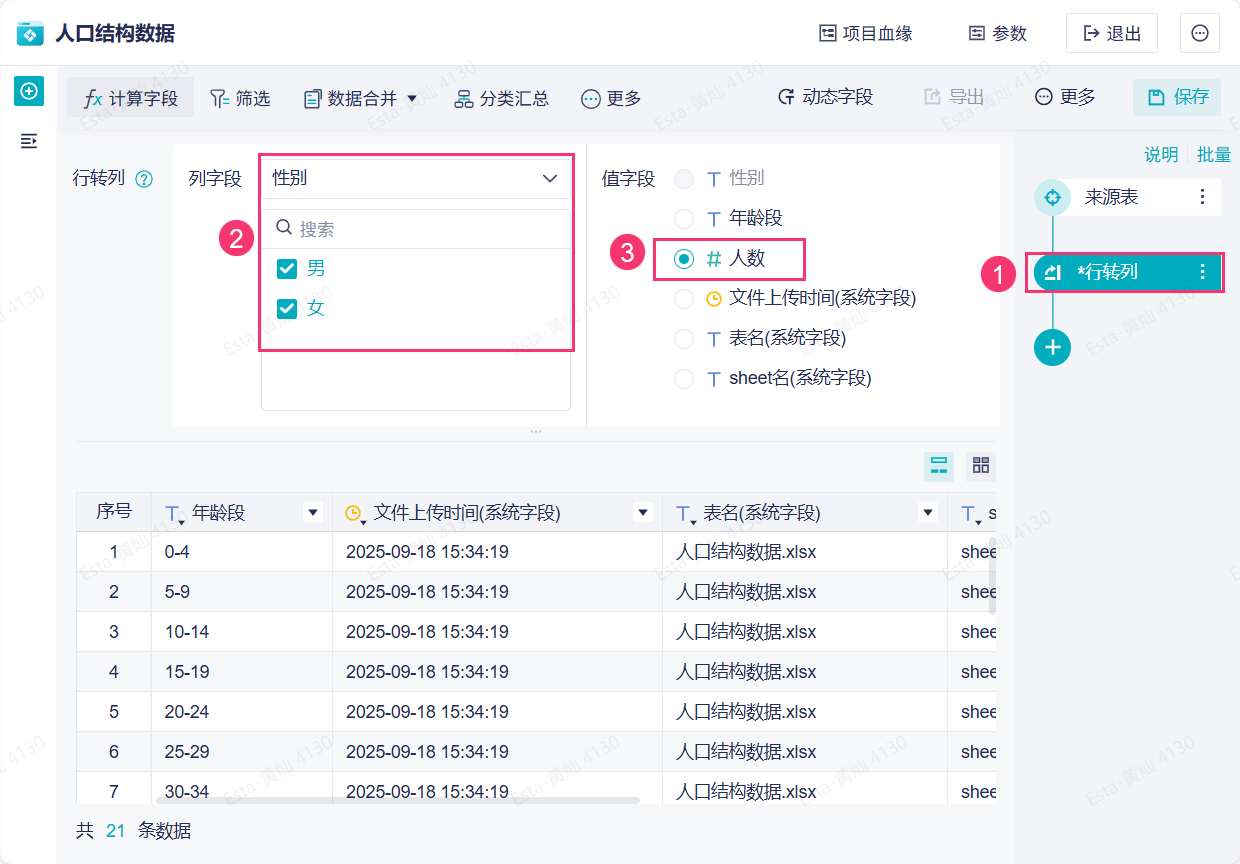Select the 年龄段 radio button
Image resolution: width=1240 pixels, height=864 pixels.
684,219
